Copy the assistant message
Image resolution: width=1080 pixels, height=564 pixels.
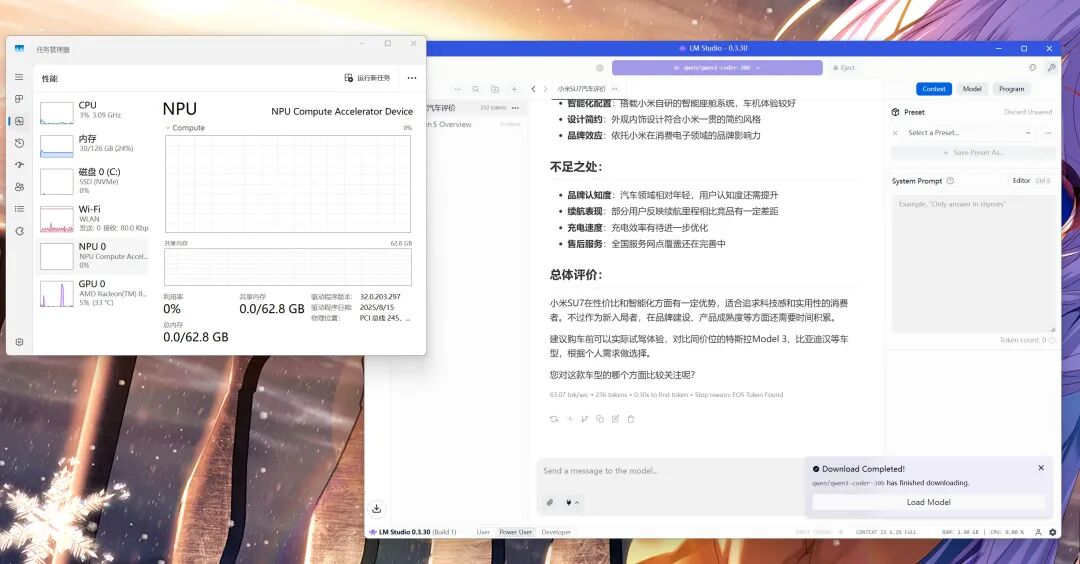(x=600, y=419)
